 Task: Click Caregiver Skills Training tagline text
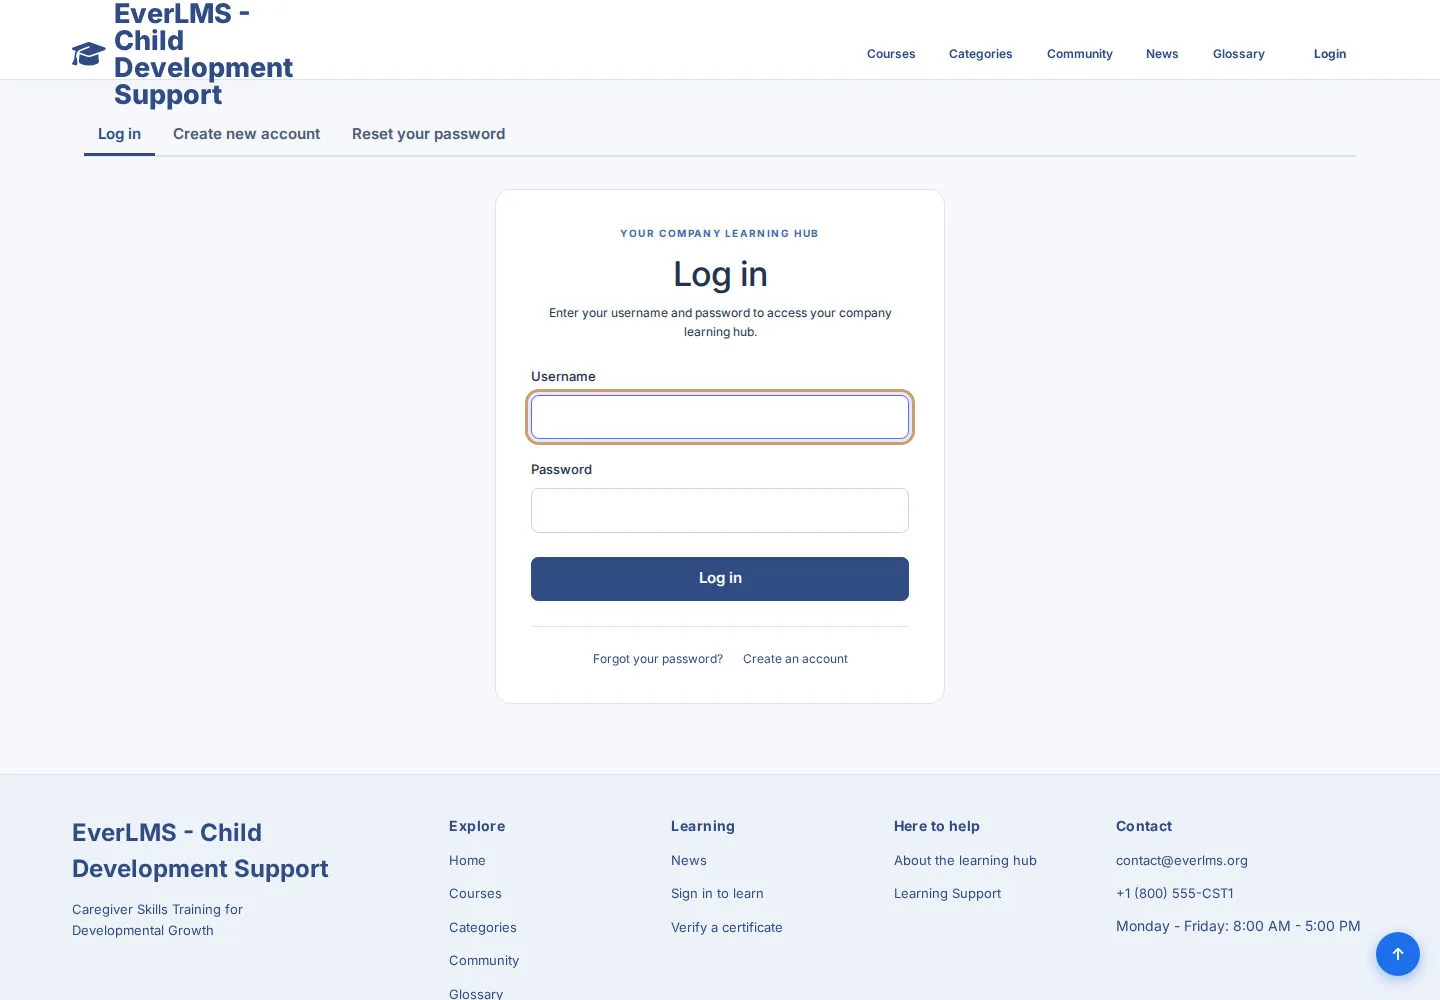(157, 920)
